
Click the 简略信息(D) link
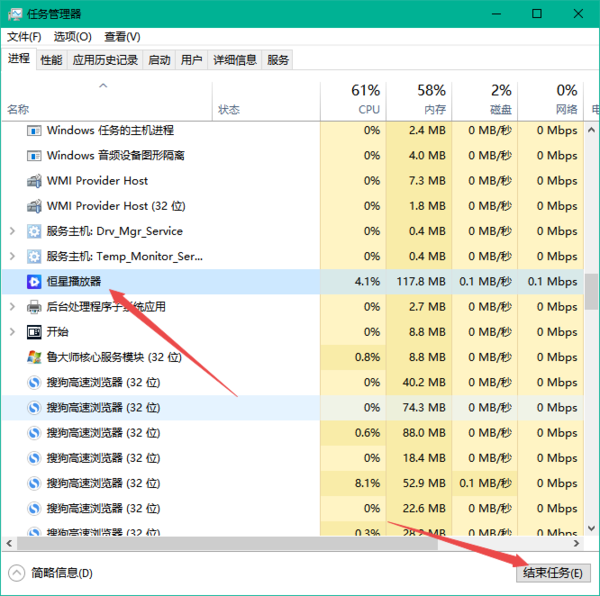pos(62,573)
